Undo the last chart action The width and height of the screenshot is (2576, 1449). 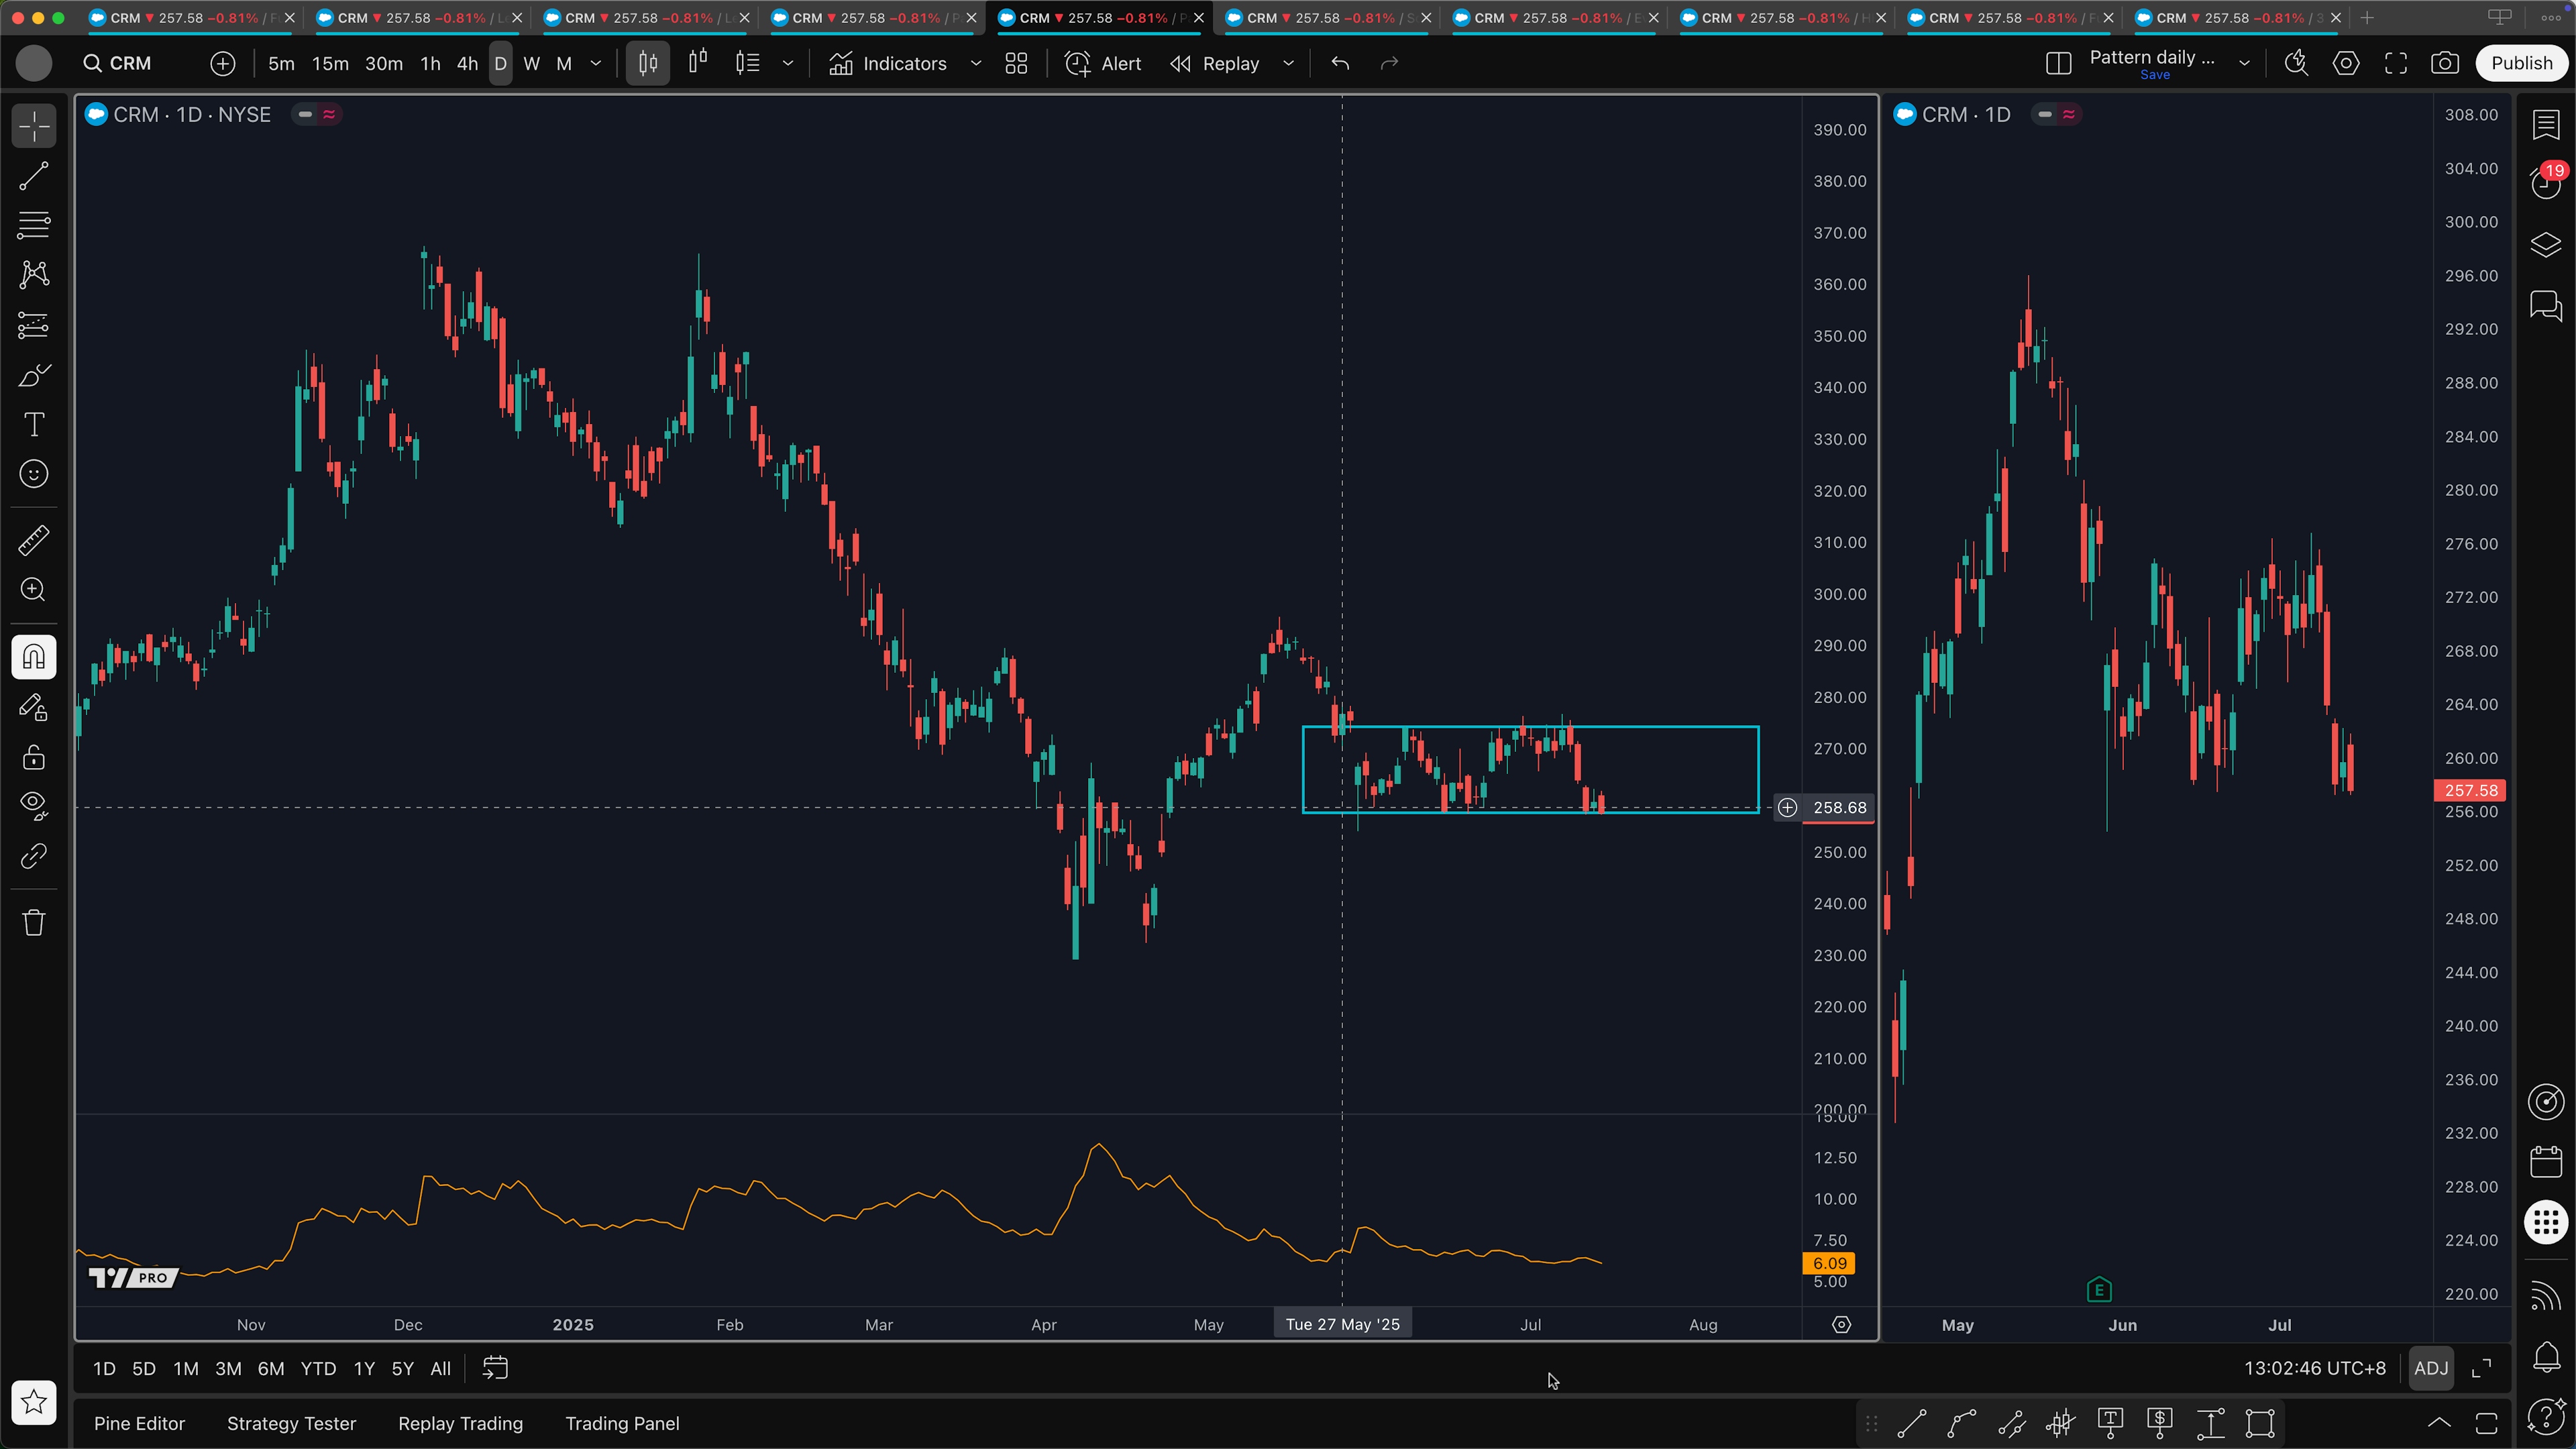click(1340, 63)
